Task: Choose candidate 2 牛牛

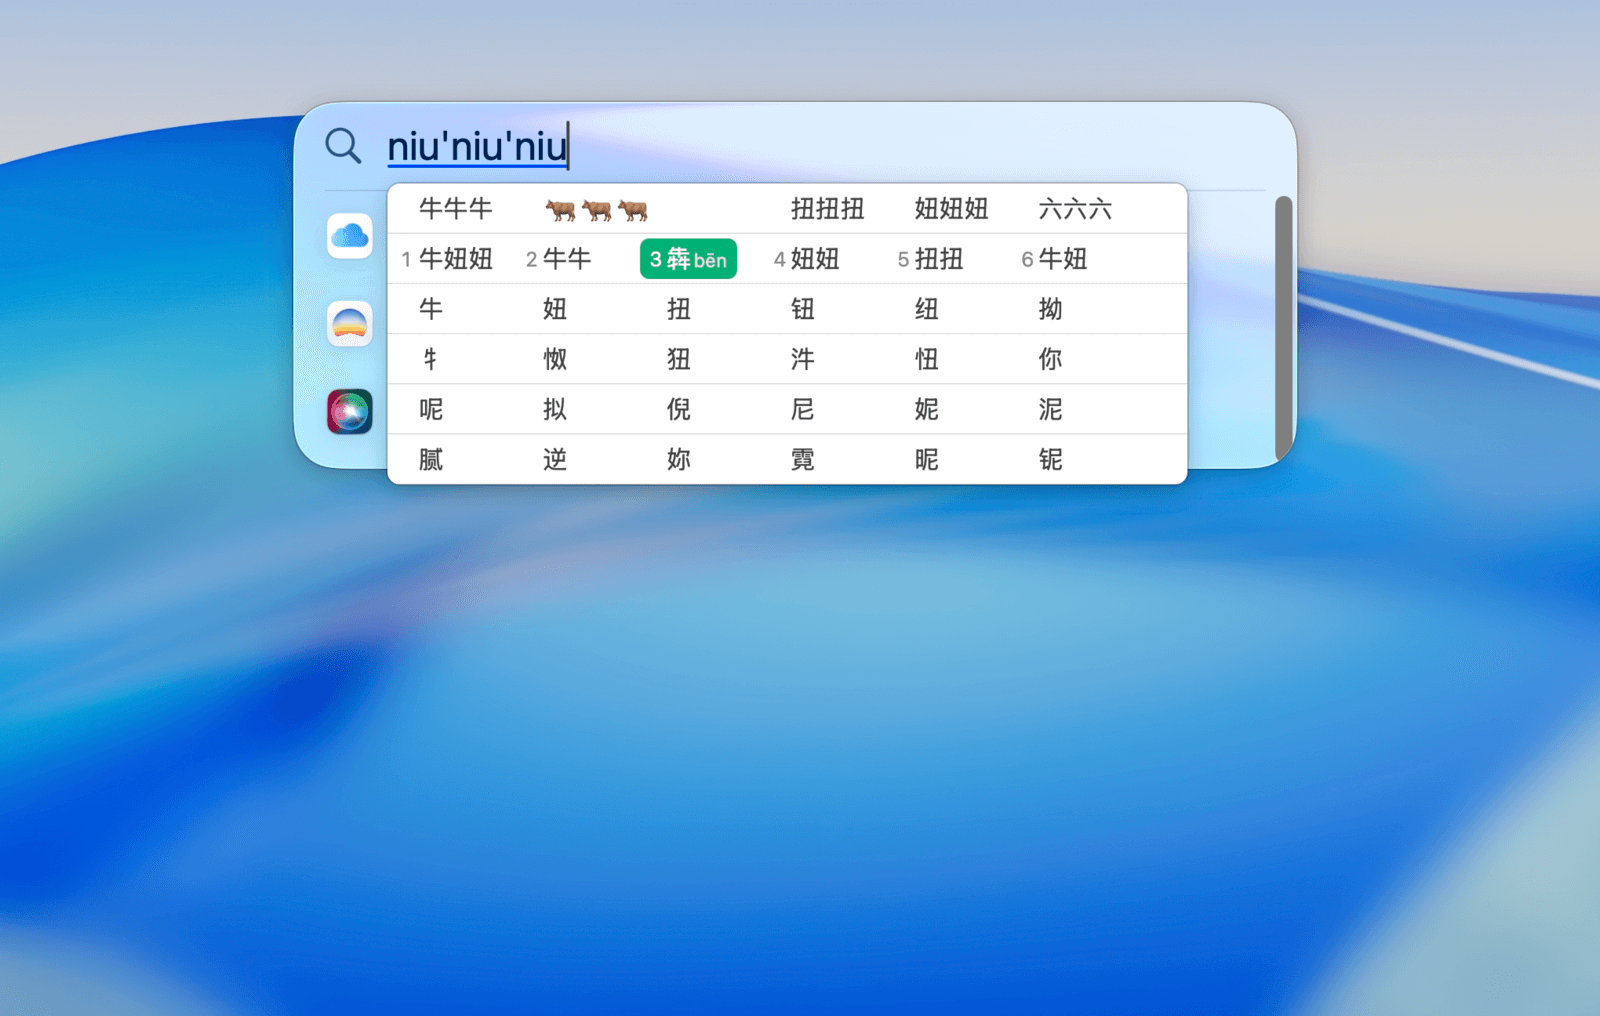Action: point(560,259)
